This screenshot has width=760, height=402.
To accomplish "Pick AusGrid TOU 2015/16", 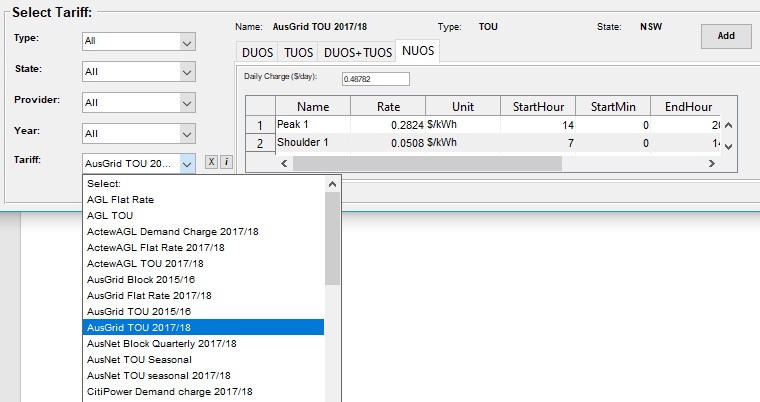I will pos(204,312).
